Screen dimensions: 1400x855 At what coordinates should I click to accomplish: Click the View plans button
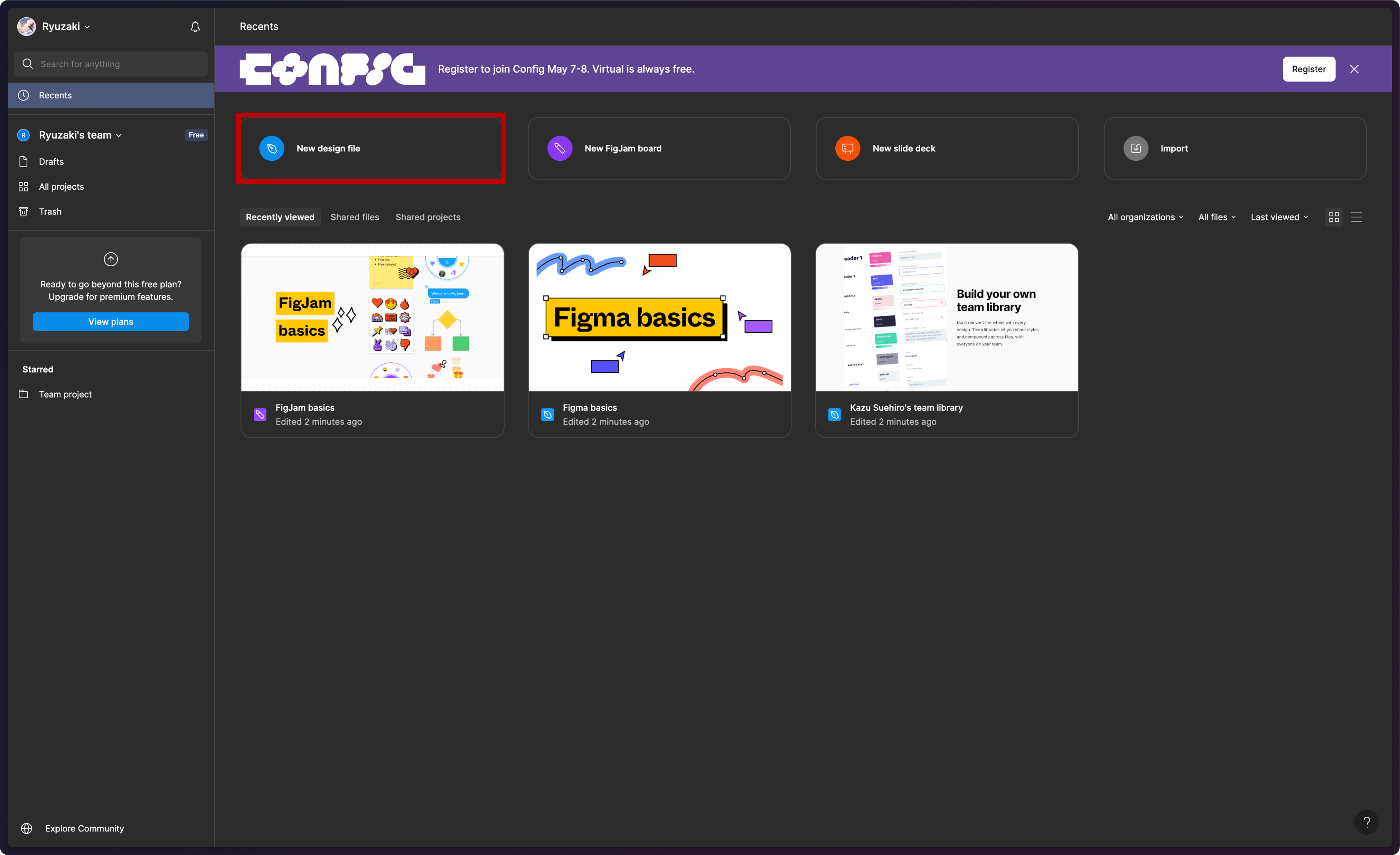click(111, 322)
